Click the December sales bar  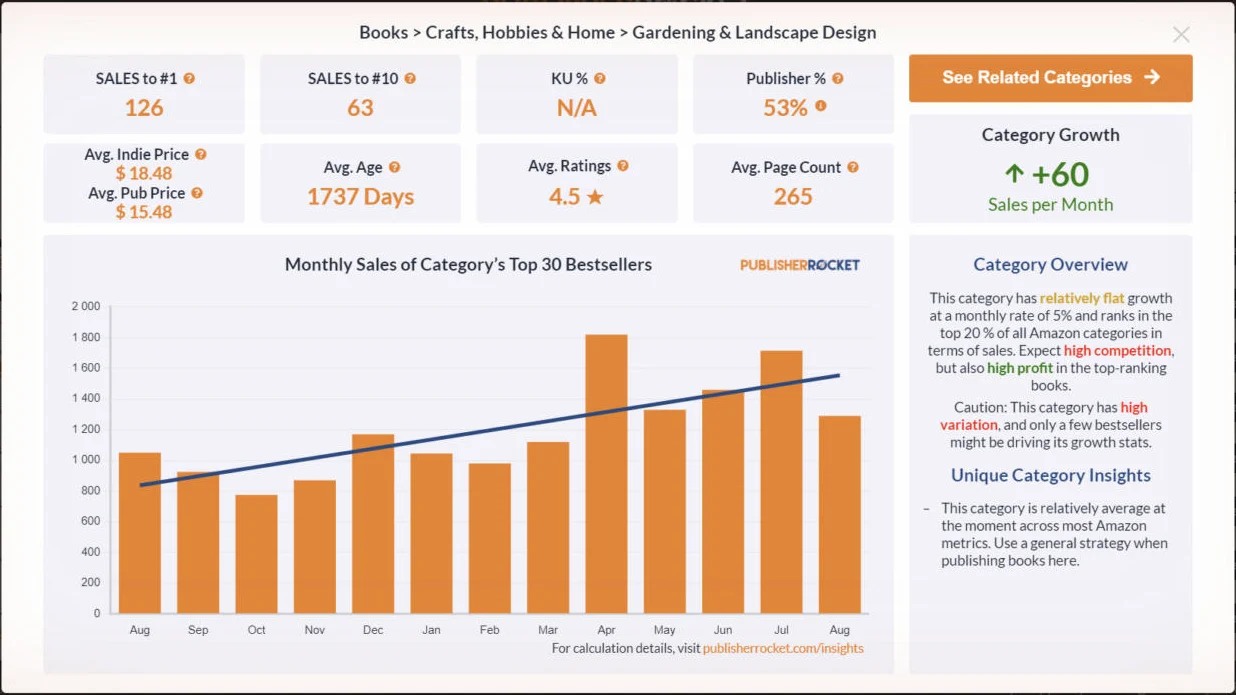(x=373, y=524)
